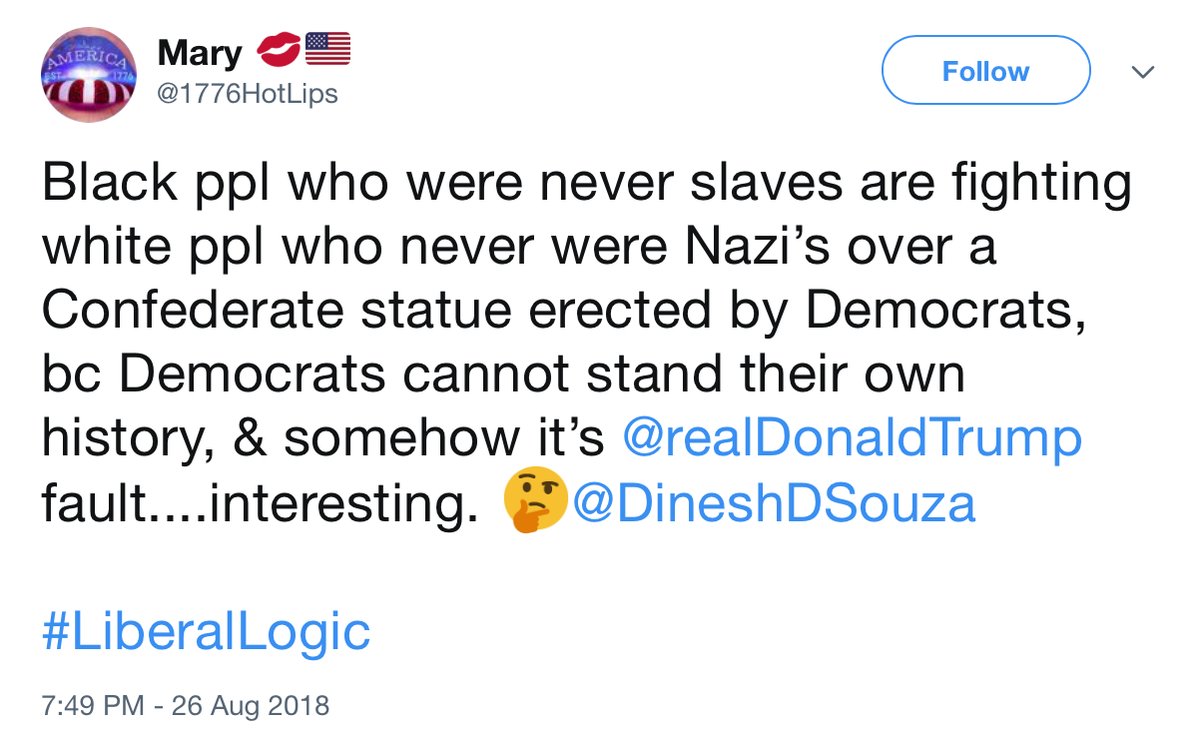Click the @1776HotLips handle
1200x745 pixels.
tap(248, 94)
